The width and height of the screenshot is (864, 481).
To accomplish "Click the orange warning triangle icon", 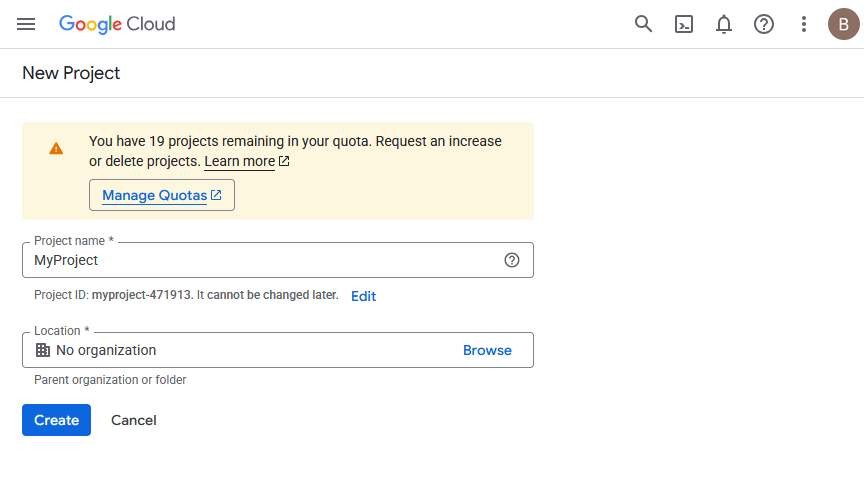I will point(56,148).
